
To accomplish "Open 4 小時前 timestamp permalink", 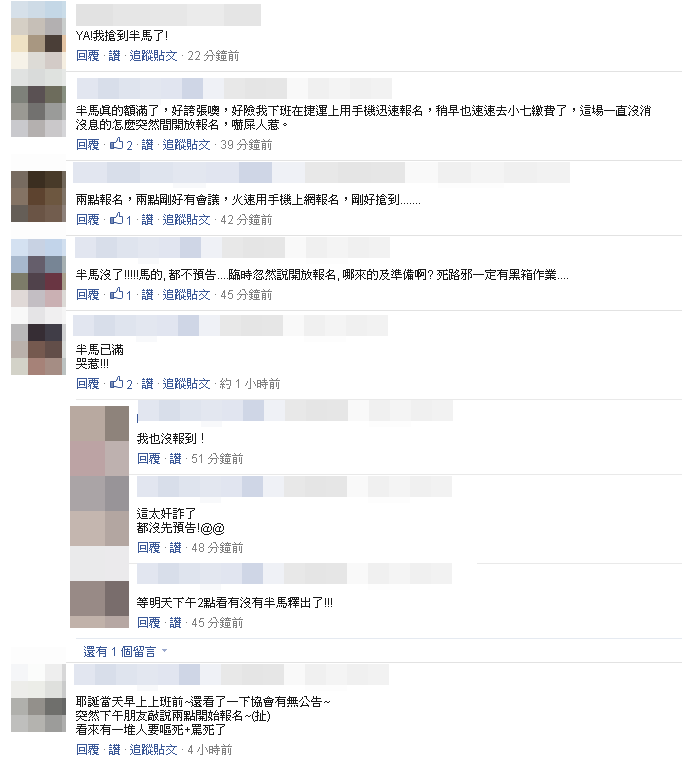I will [x=210, y=749].
